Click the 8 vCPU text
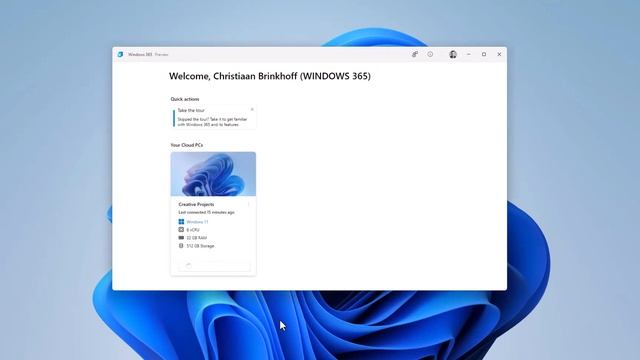This screenshot has height=360, width=640. (193, 230)
